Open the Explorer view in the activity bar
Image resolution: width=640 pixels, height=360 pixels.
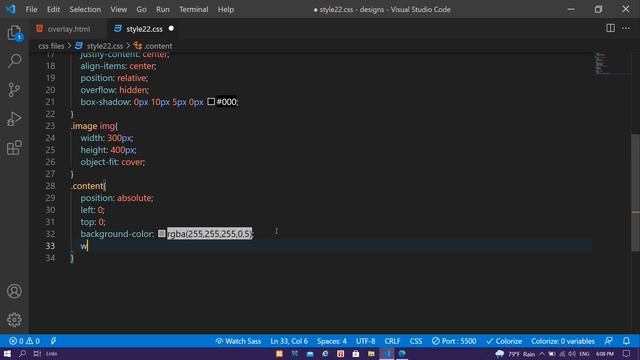[14, 33]
